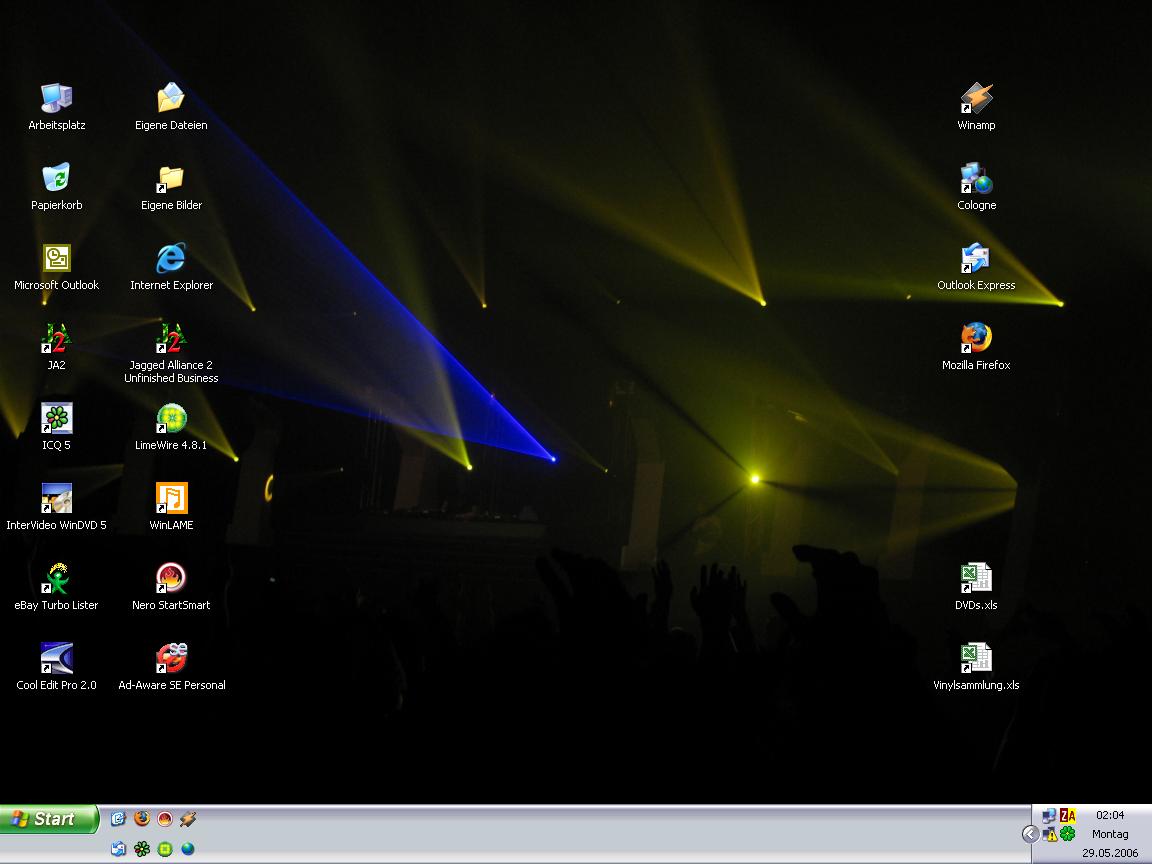Select the Vinylsammlung.xls file icon

[x=976, y=658]
